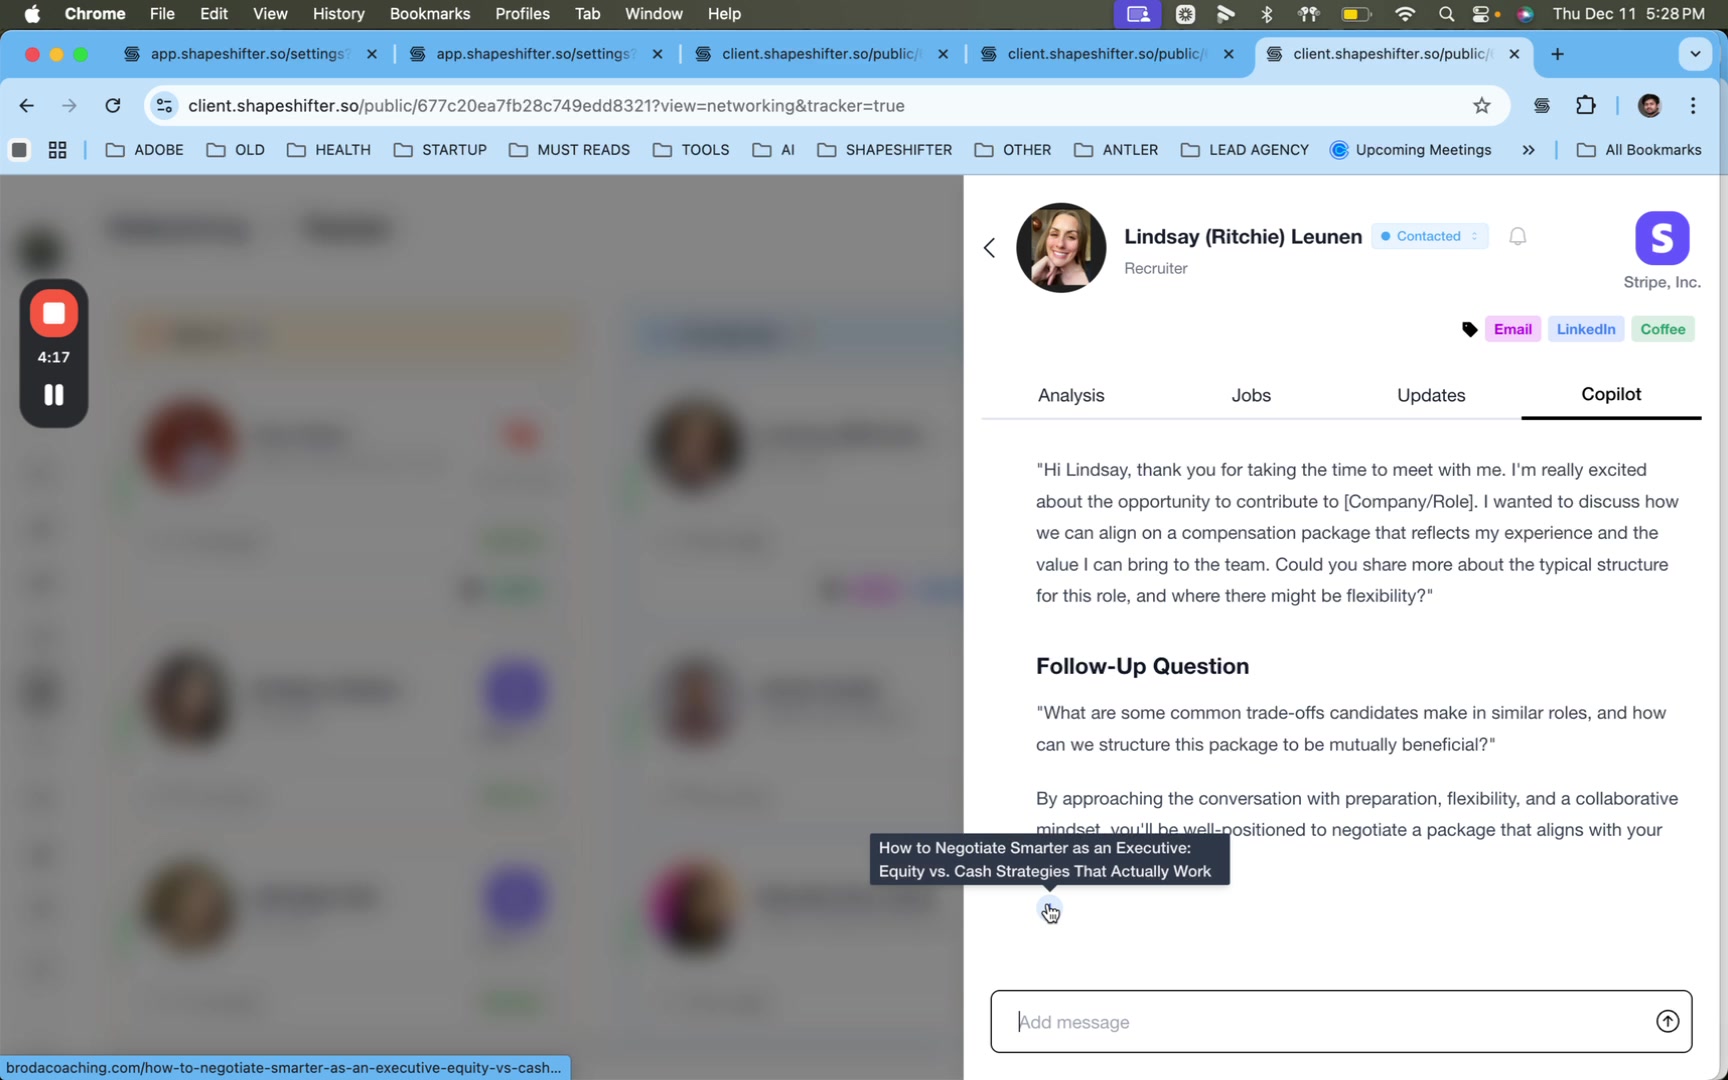Reload the current page
The width and height of the screenshot is (1728, 1080).
click(113, 106)
